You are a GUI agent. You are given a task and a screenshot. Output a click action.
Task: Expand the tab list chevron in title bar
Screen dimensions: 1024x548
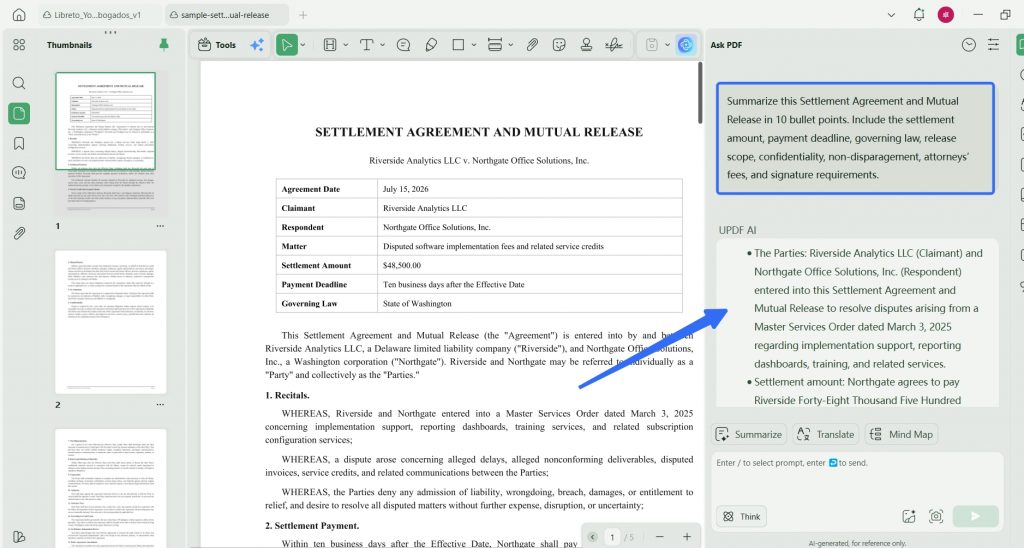(x=891, y=14)
